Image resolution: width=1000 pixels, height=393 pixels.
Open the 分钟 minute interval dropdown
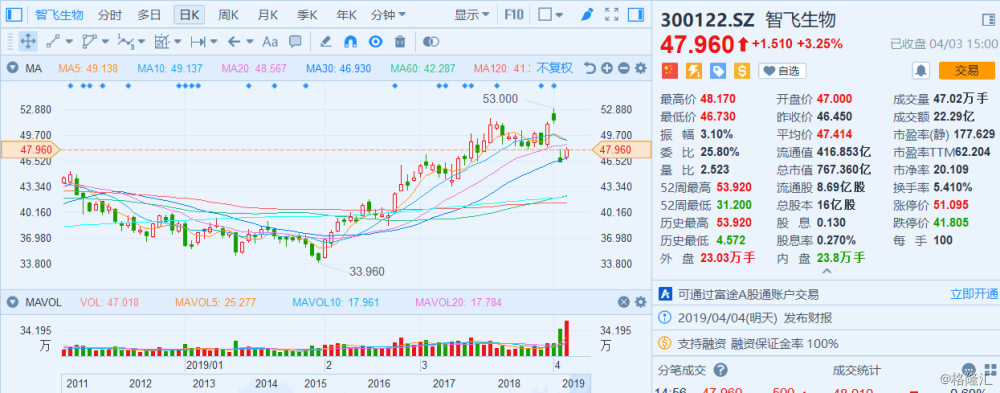coord(388,14)
